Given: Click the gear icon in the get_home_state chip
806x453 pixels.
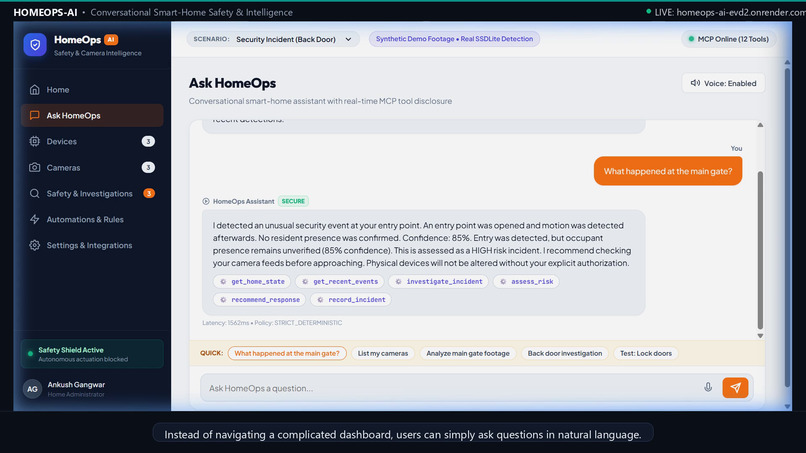Looking at the screenshot, I should (x=223, y=281).
